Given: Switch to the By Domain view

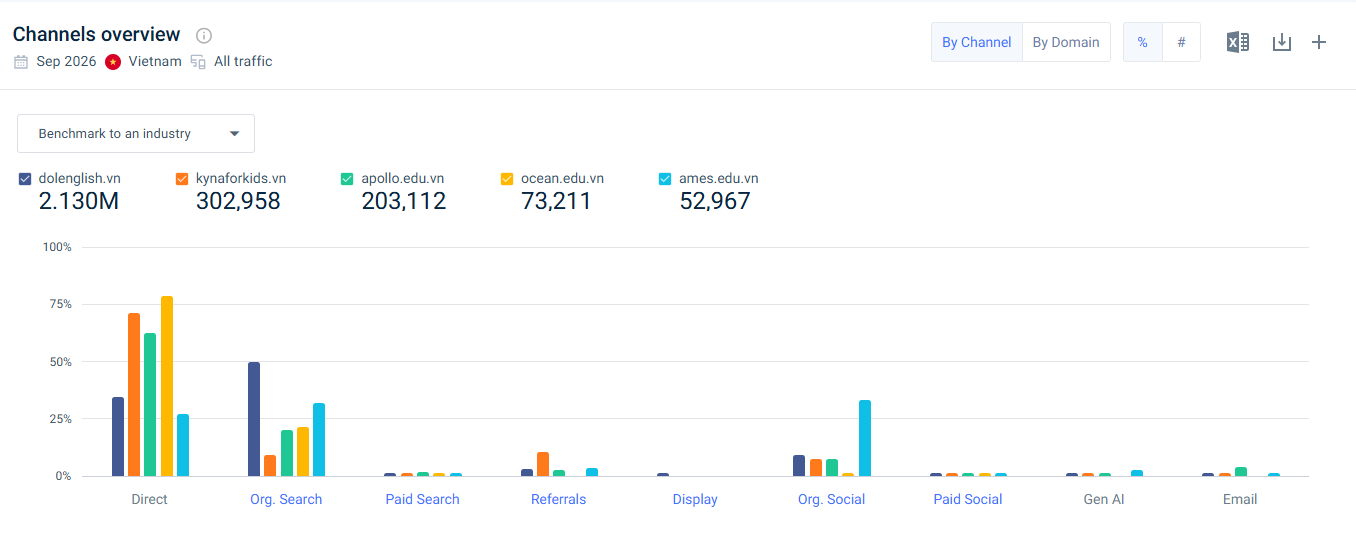Looking at the screenshot, I should (x=1066, y=42).
